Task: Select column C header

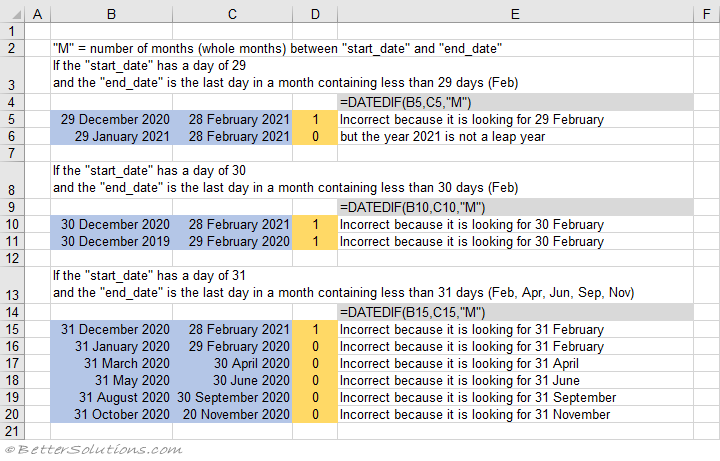Action: [232, 14]
